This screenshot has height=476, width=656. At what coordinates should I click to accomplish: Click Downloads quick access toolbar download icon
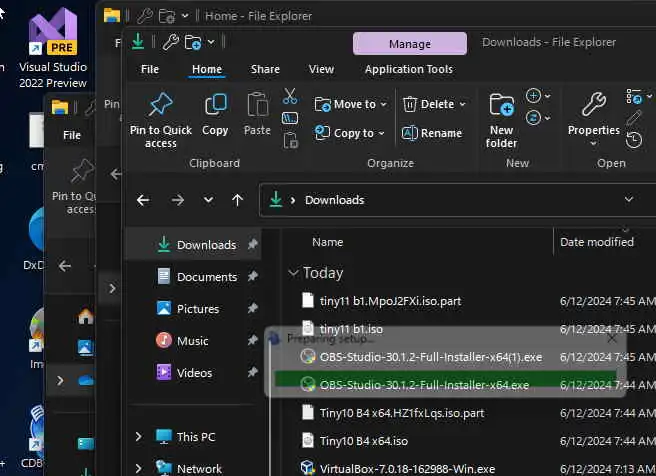pyautogui.click(x=138, y=42)
